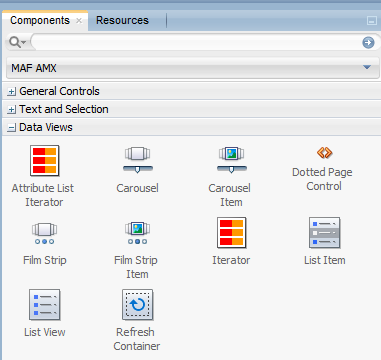Minimize the Components panel
This screenshot has width=381, height=360.
[x=372, y=21]
